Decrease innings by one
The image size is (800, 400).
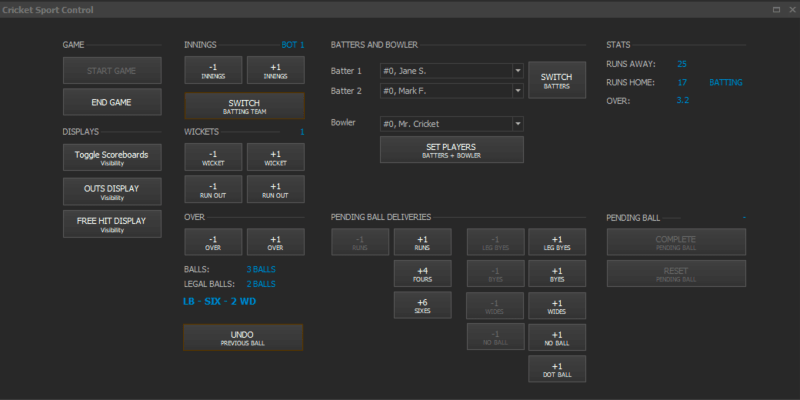coord(213,70)
